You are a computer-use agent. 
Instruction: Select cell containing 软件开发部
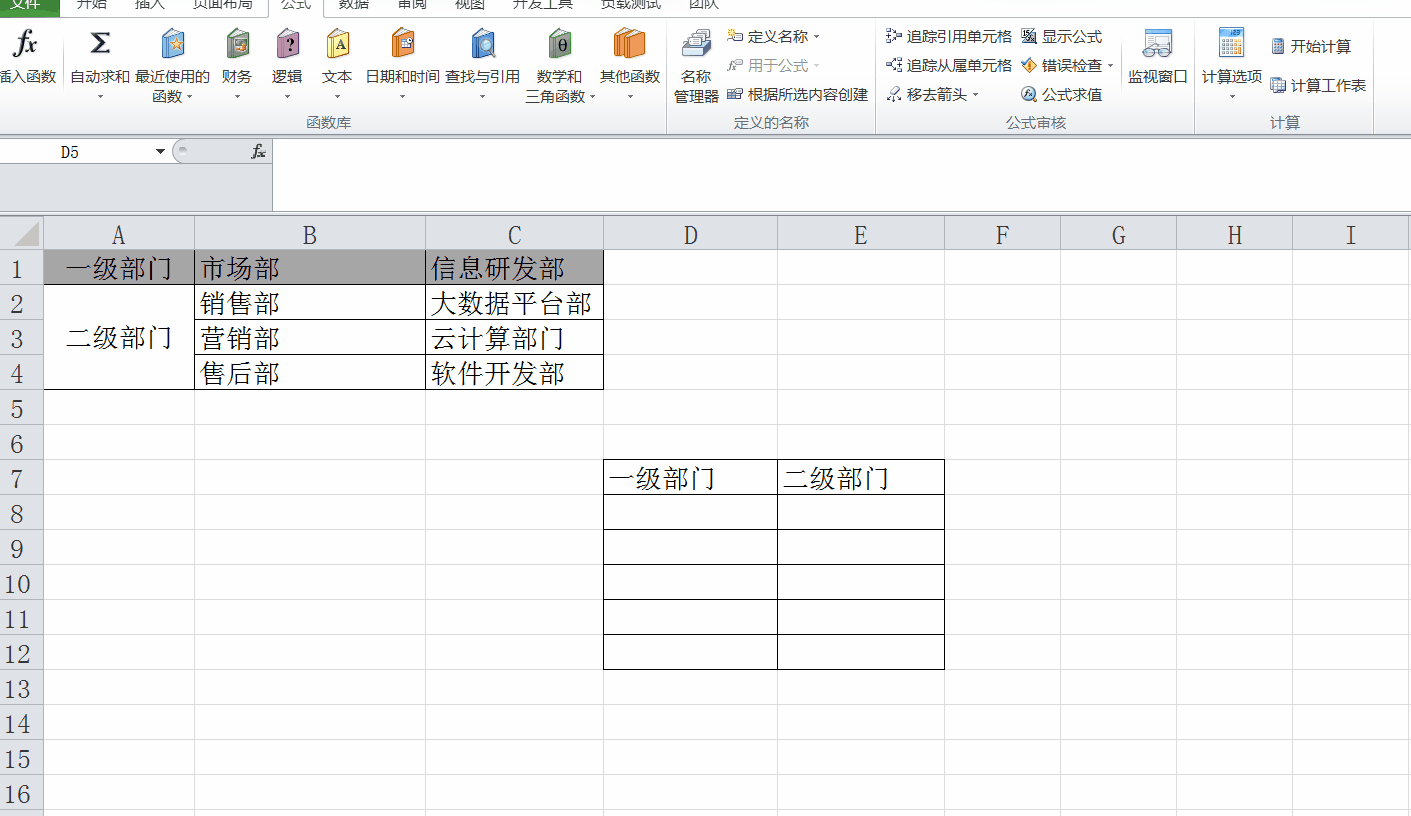coord(515,373)
